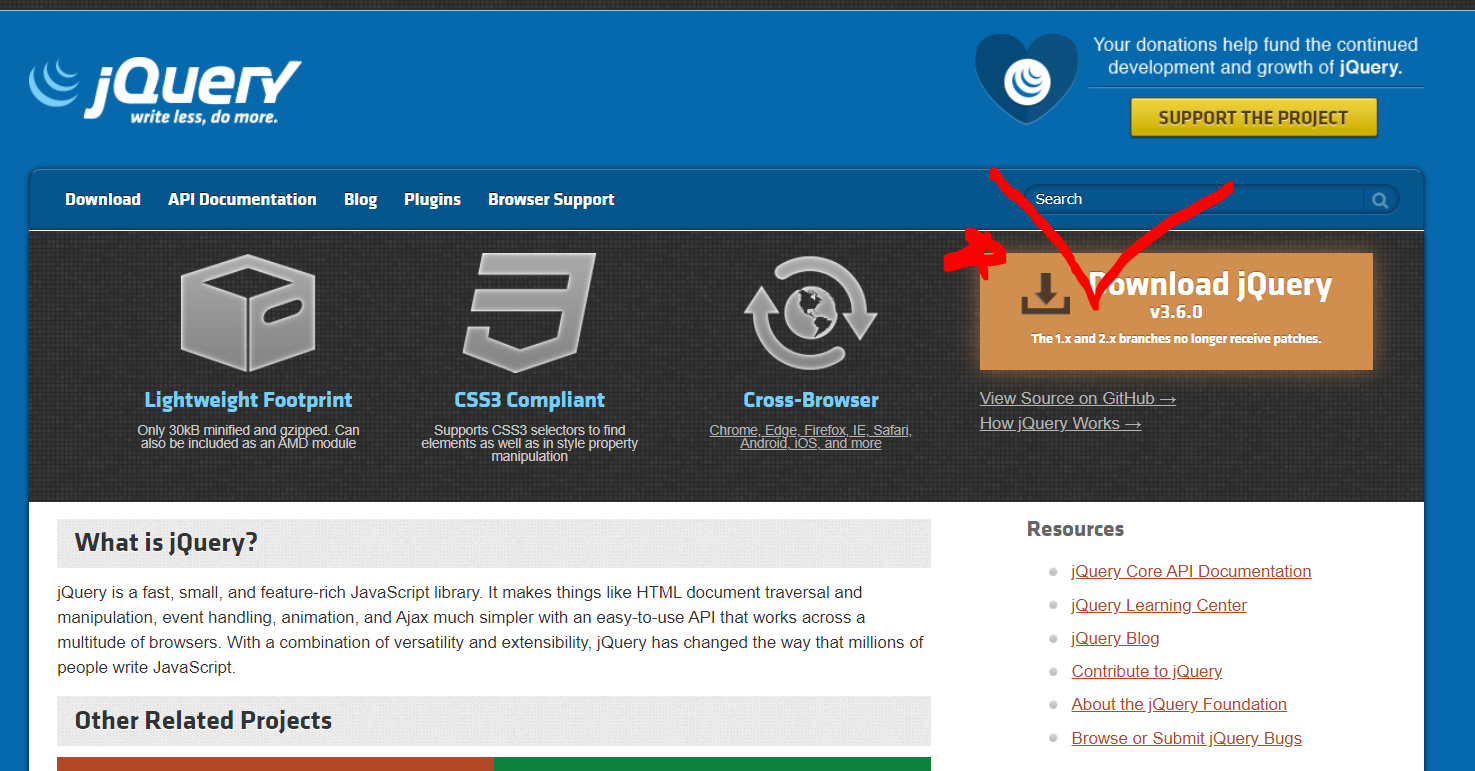The height and width of the screenshot is (771, 1475).
Task: Click the 'Only 30kB minified and gzipped' description
Action: click(x=248, y=437)
